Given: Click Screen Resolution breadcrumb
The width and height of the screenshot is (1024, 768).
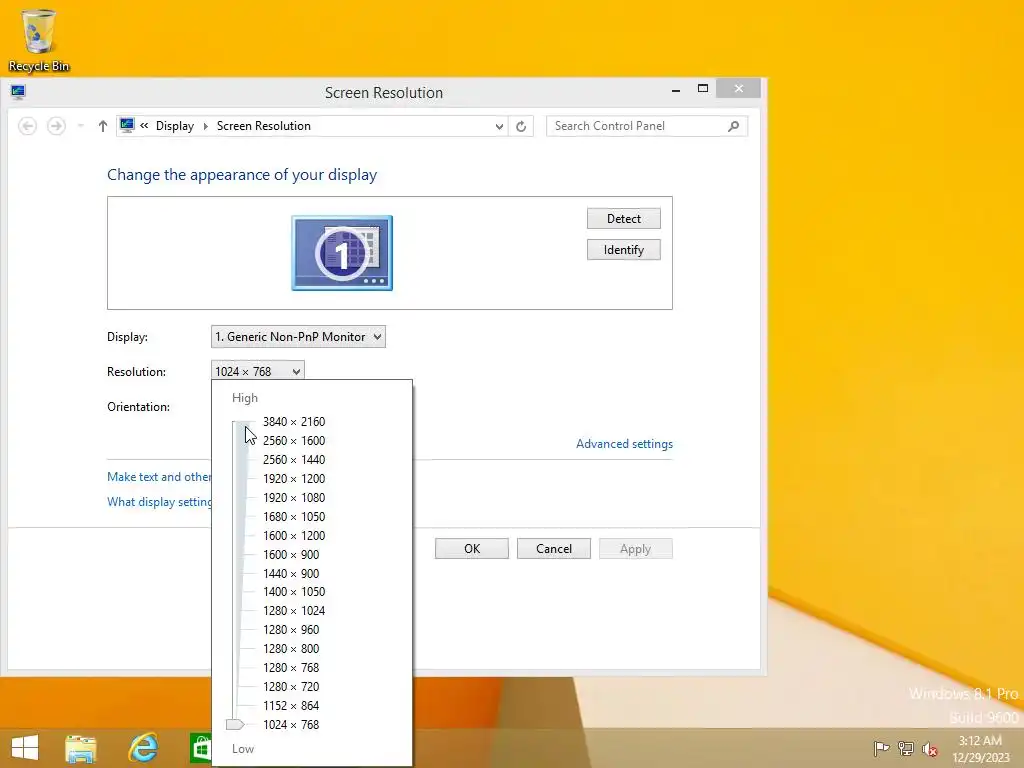Looking at the screenshot, I should coord(264,126).
